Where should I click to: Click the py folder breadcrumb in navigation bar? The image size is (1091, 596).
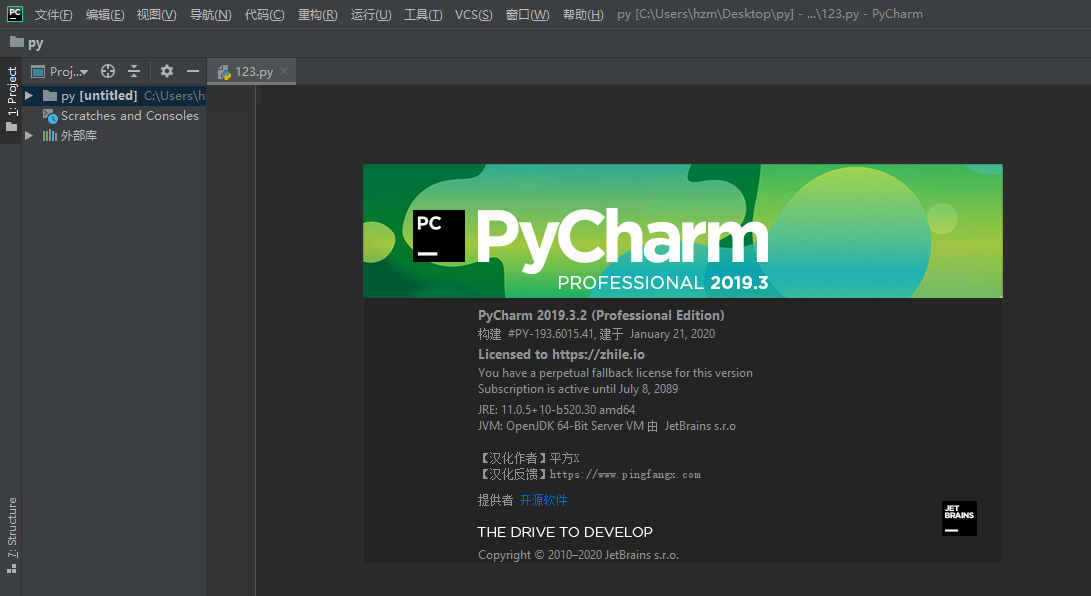click(26, 43)
